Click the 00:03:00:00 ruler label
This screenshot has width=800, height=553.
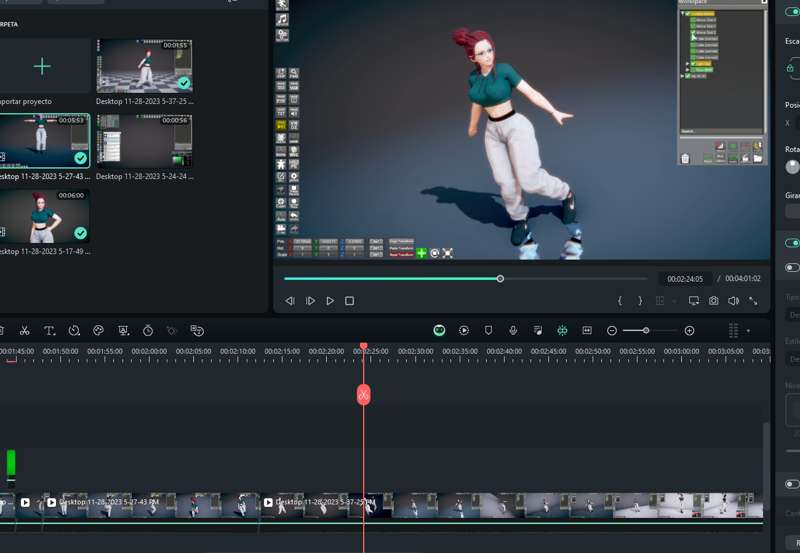click(681, 351)
